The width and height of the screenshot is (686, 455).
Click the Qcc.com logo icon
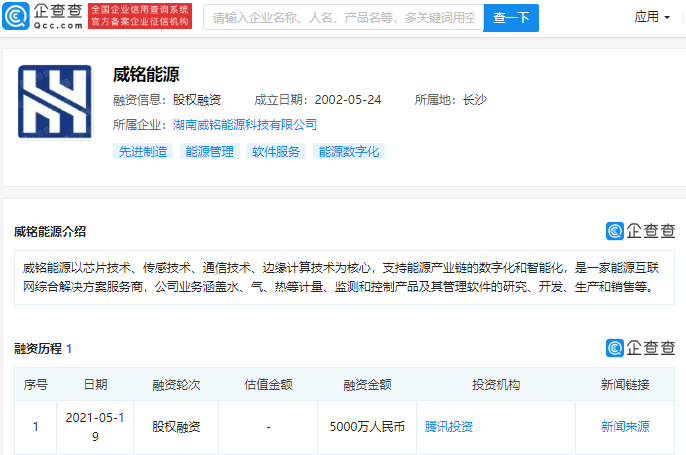16,16
